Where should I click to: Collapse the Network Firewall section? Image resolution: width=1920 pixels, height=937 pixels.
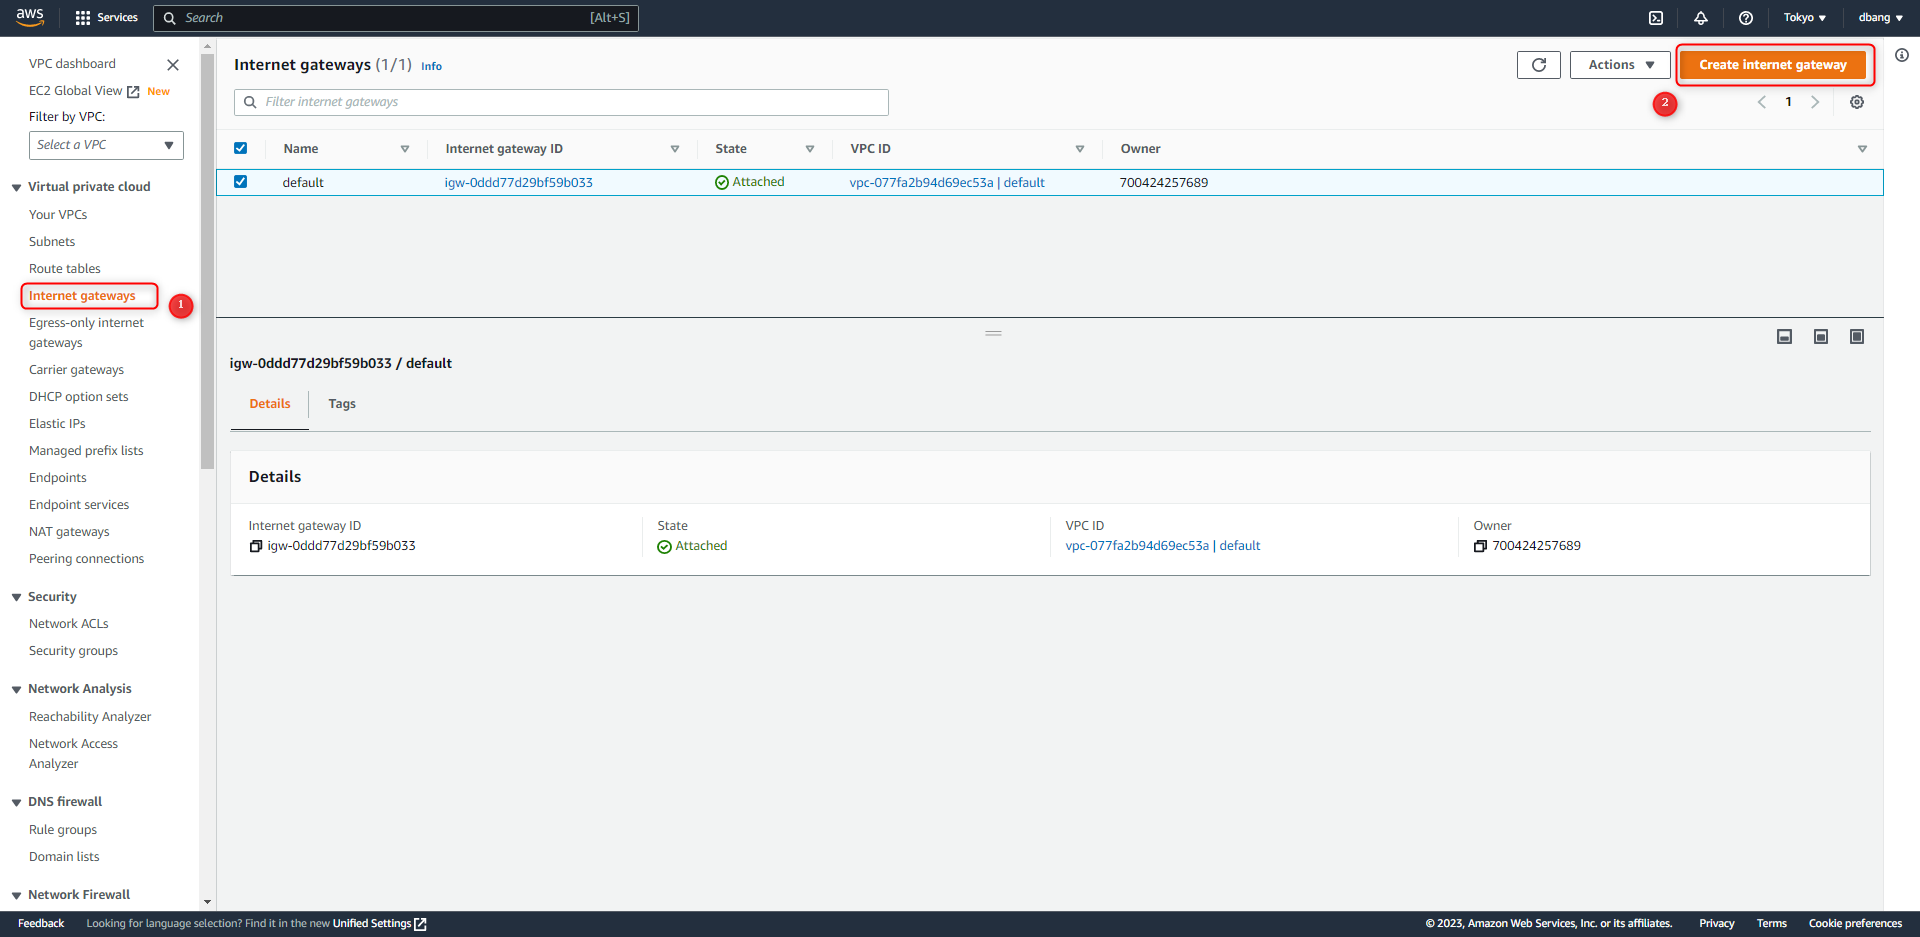click(16, 895)
